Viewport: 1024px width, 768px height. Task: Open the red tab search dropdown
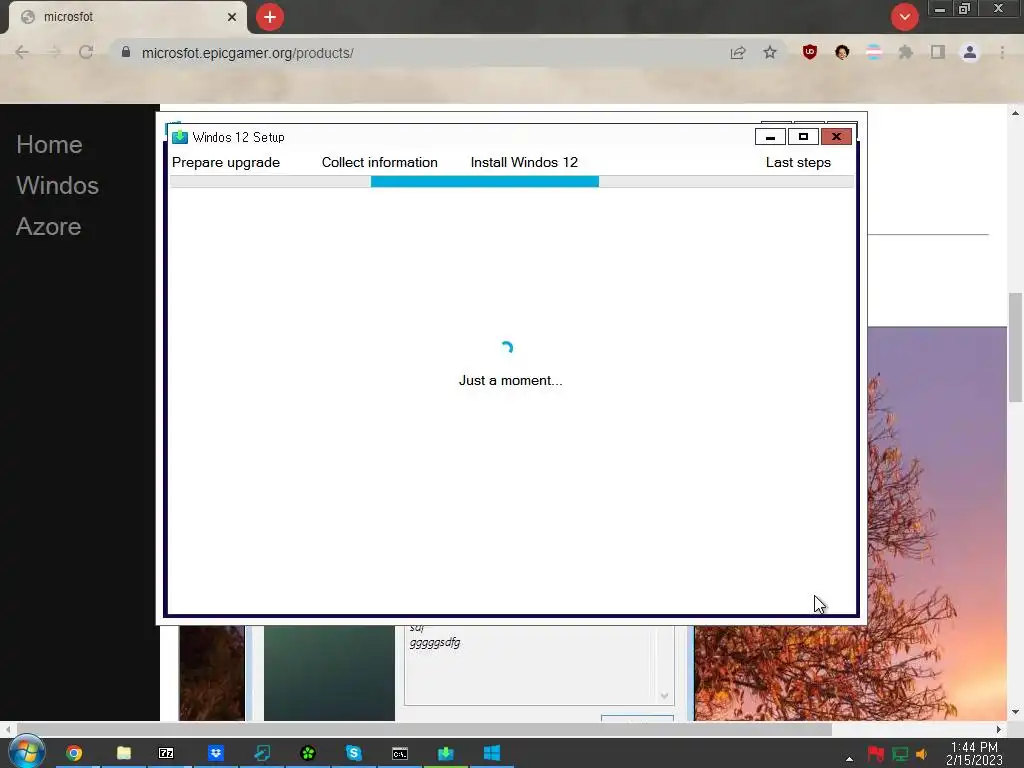coord(904,17)
